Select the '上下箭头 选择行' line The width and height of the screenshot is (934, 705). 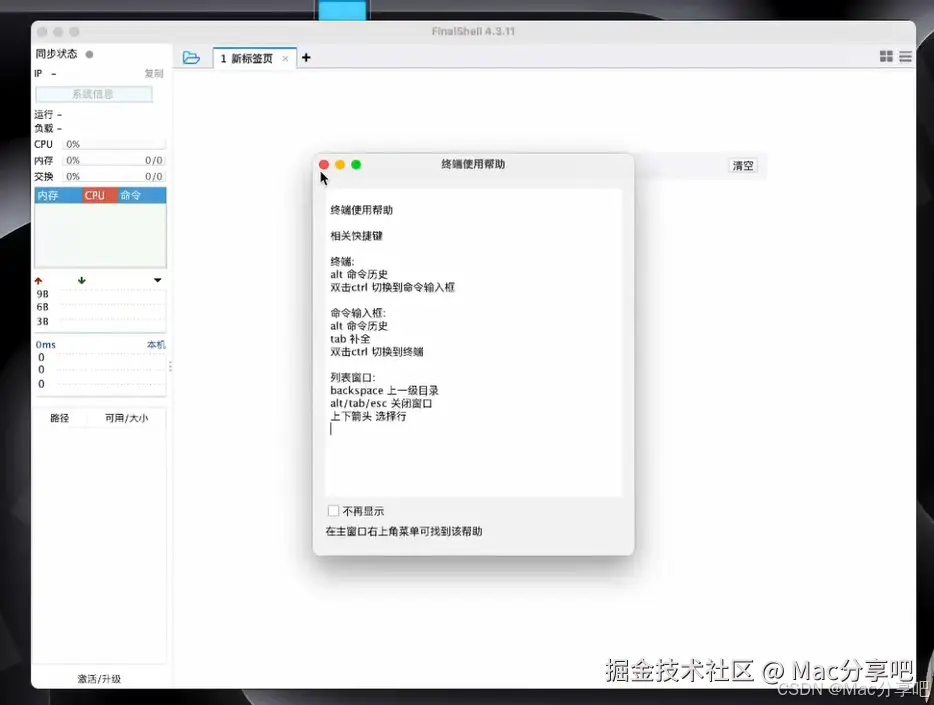point(368,416)
